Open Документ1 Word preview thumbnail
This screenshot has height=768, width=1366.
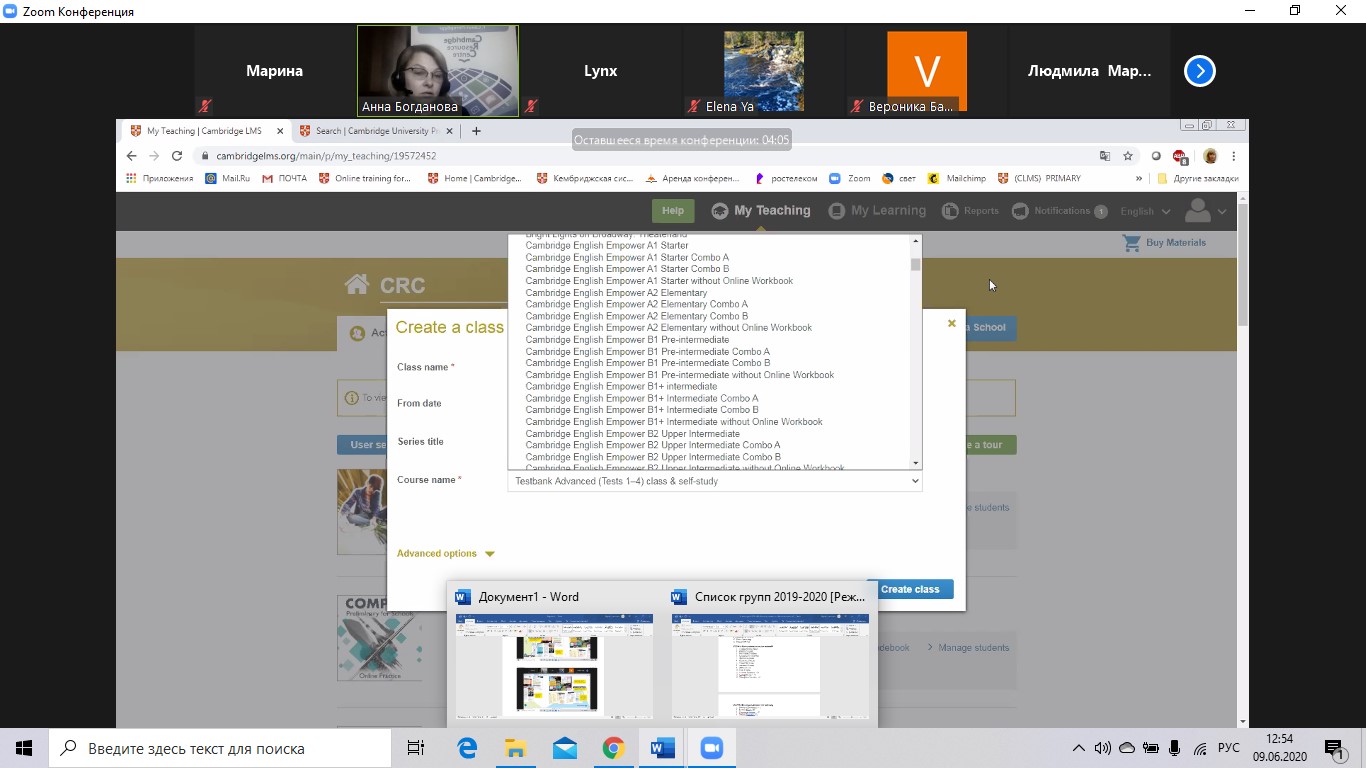[554, 666]
